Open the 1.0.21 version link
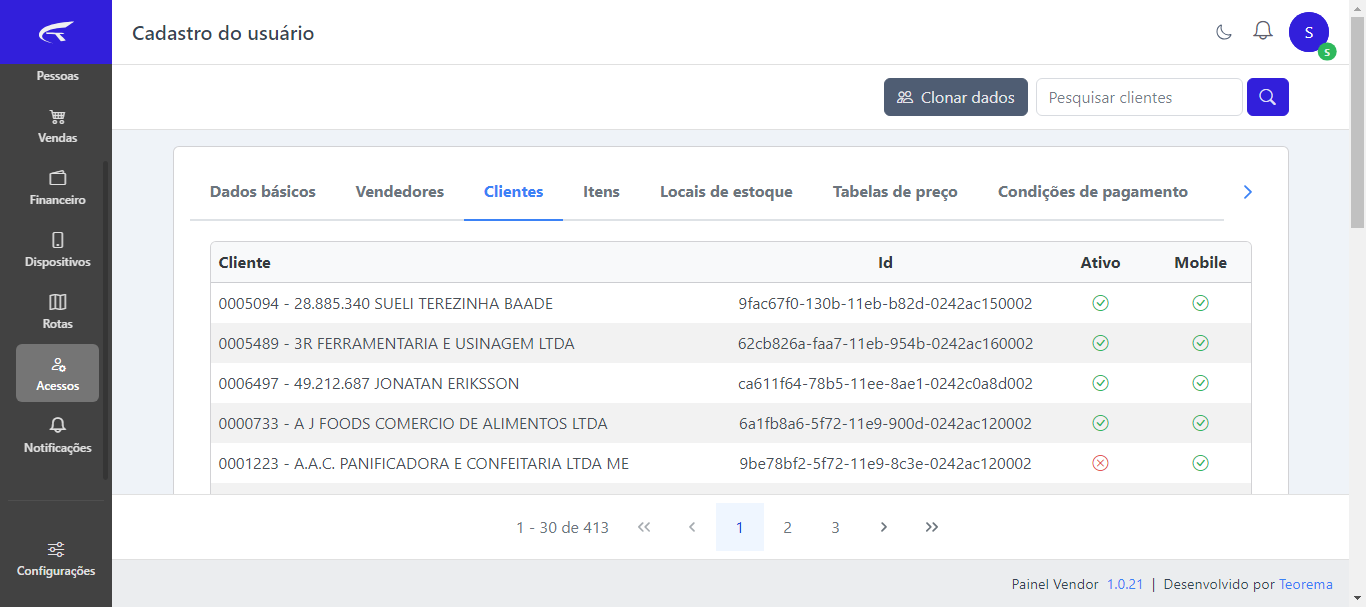1366x607 pixels. [1125, 584]
